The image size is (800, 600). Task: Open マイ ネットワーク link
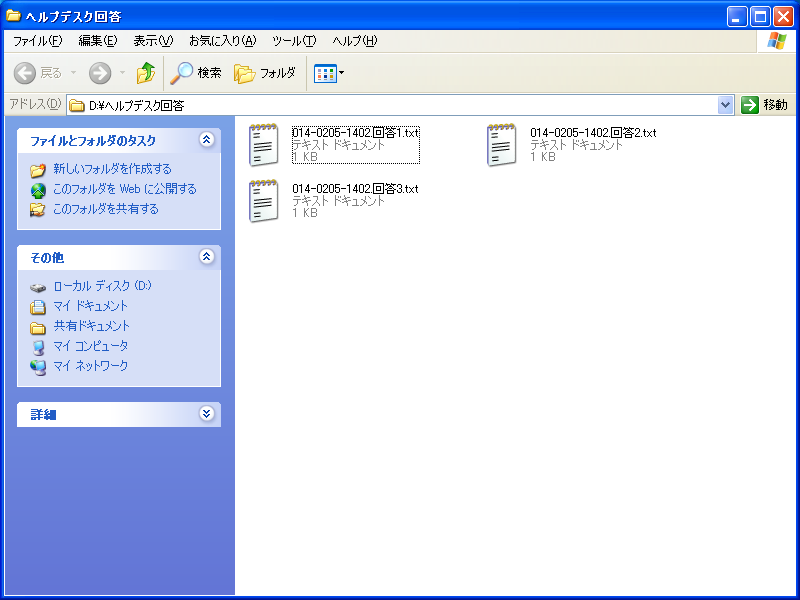(91, 365)
